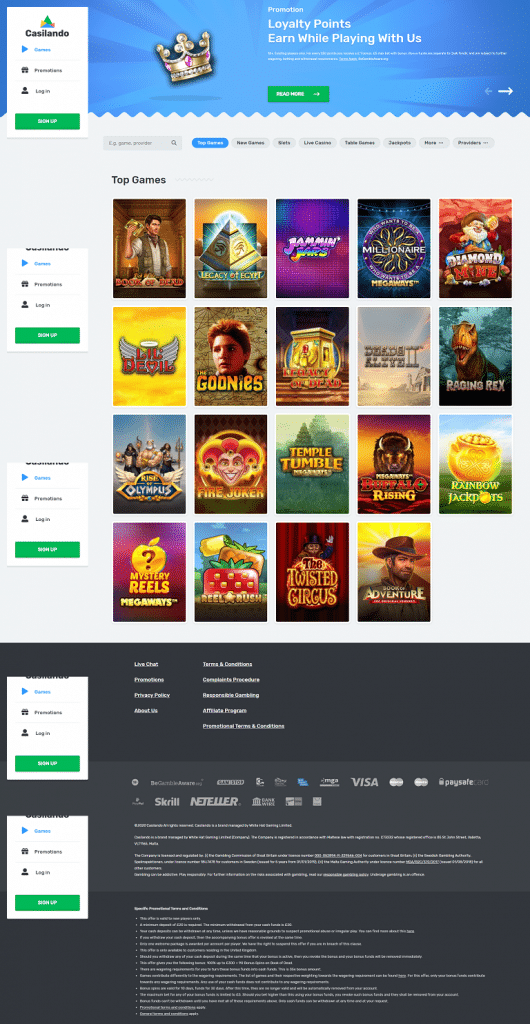Switch to the Jackpots tab
This screenshot has width=530, height=1024.
[x=399, y=142]
